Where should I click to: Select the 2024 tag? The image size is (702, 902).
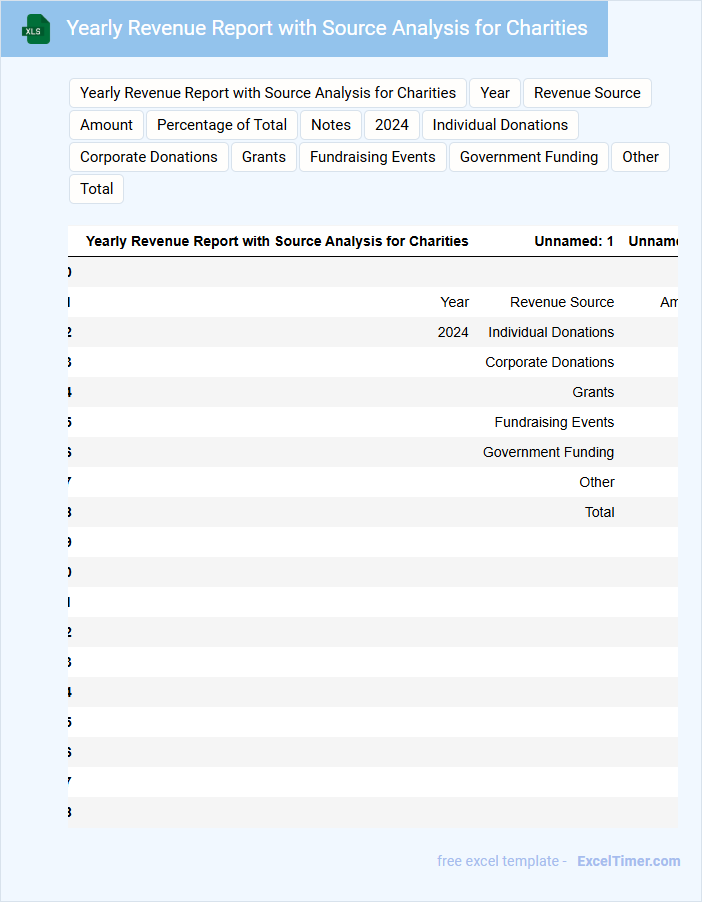[392, 125]
